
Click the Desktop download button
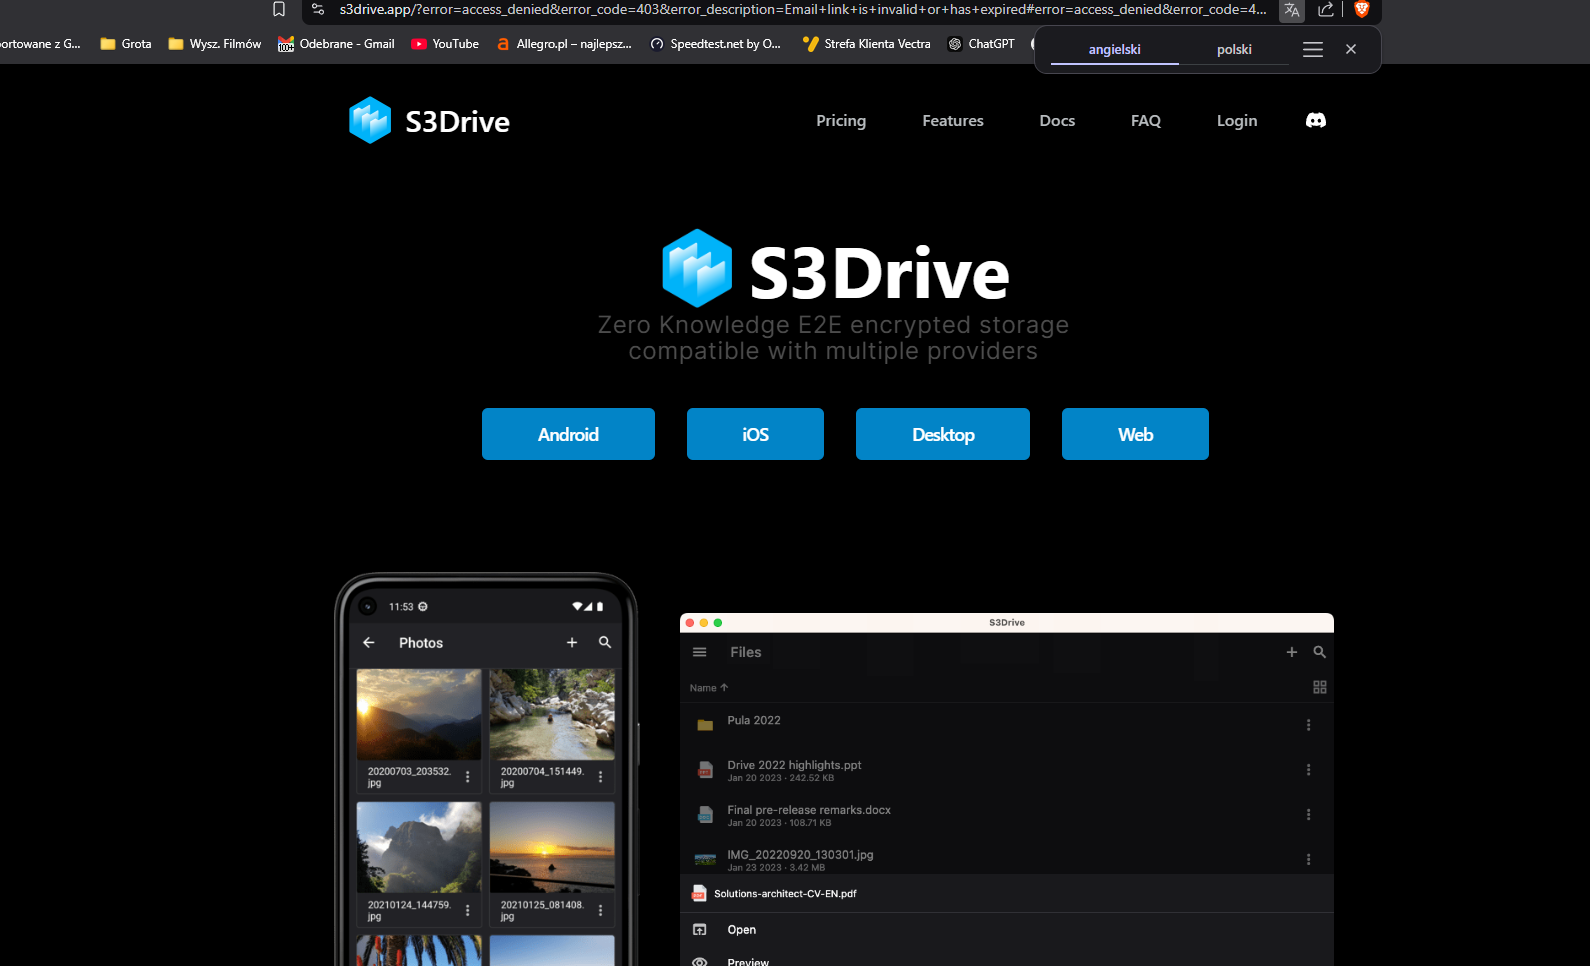coord(943,434)
